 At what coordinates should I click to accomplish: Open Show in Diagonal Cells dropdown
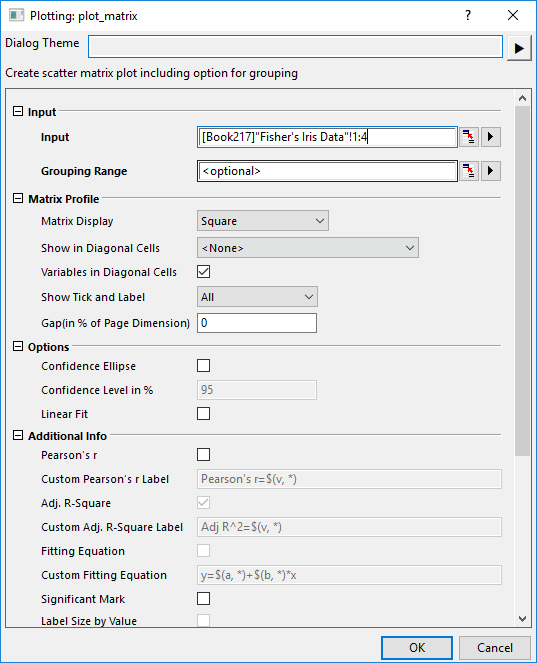tap(308, 248)
